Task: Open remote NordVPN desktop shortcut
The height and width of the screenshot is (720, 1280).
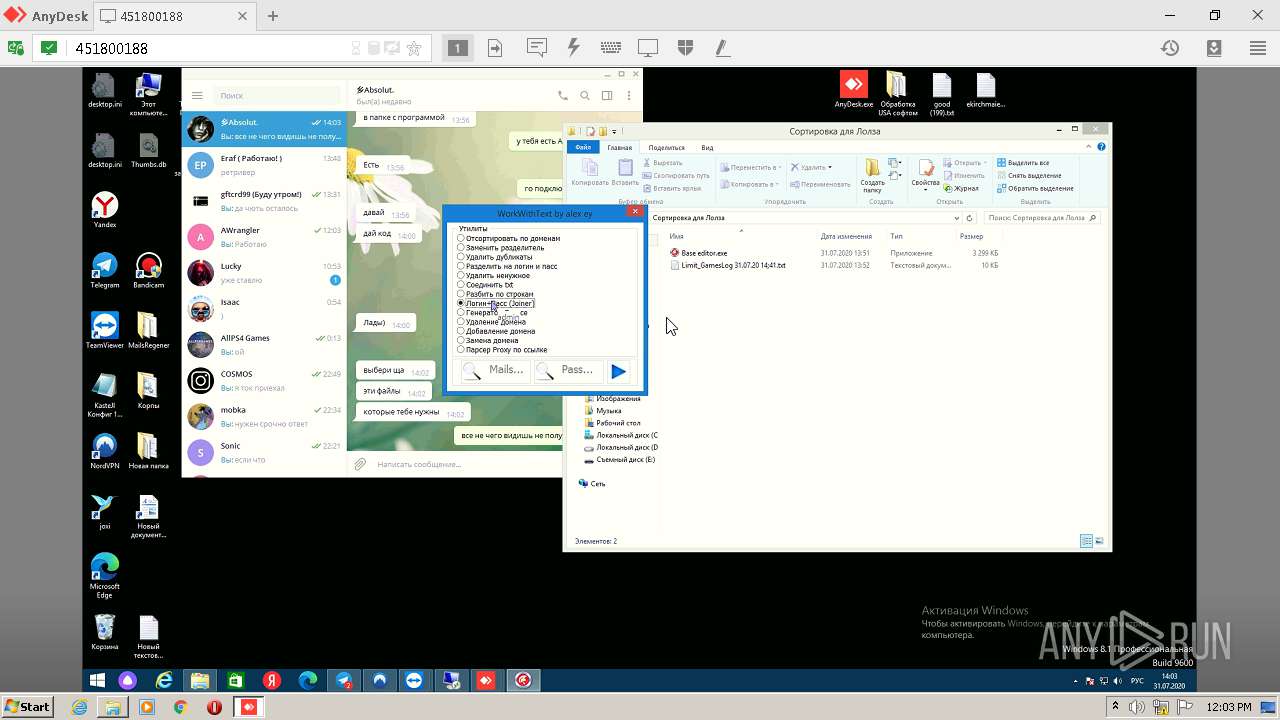Action: tap(105, 450)
